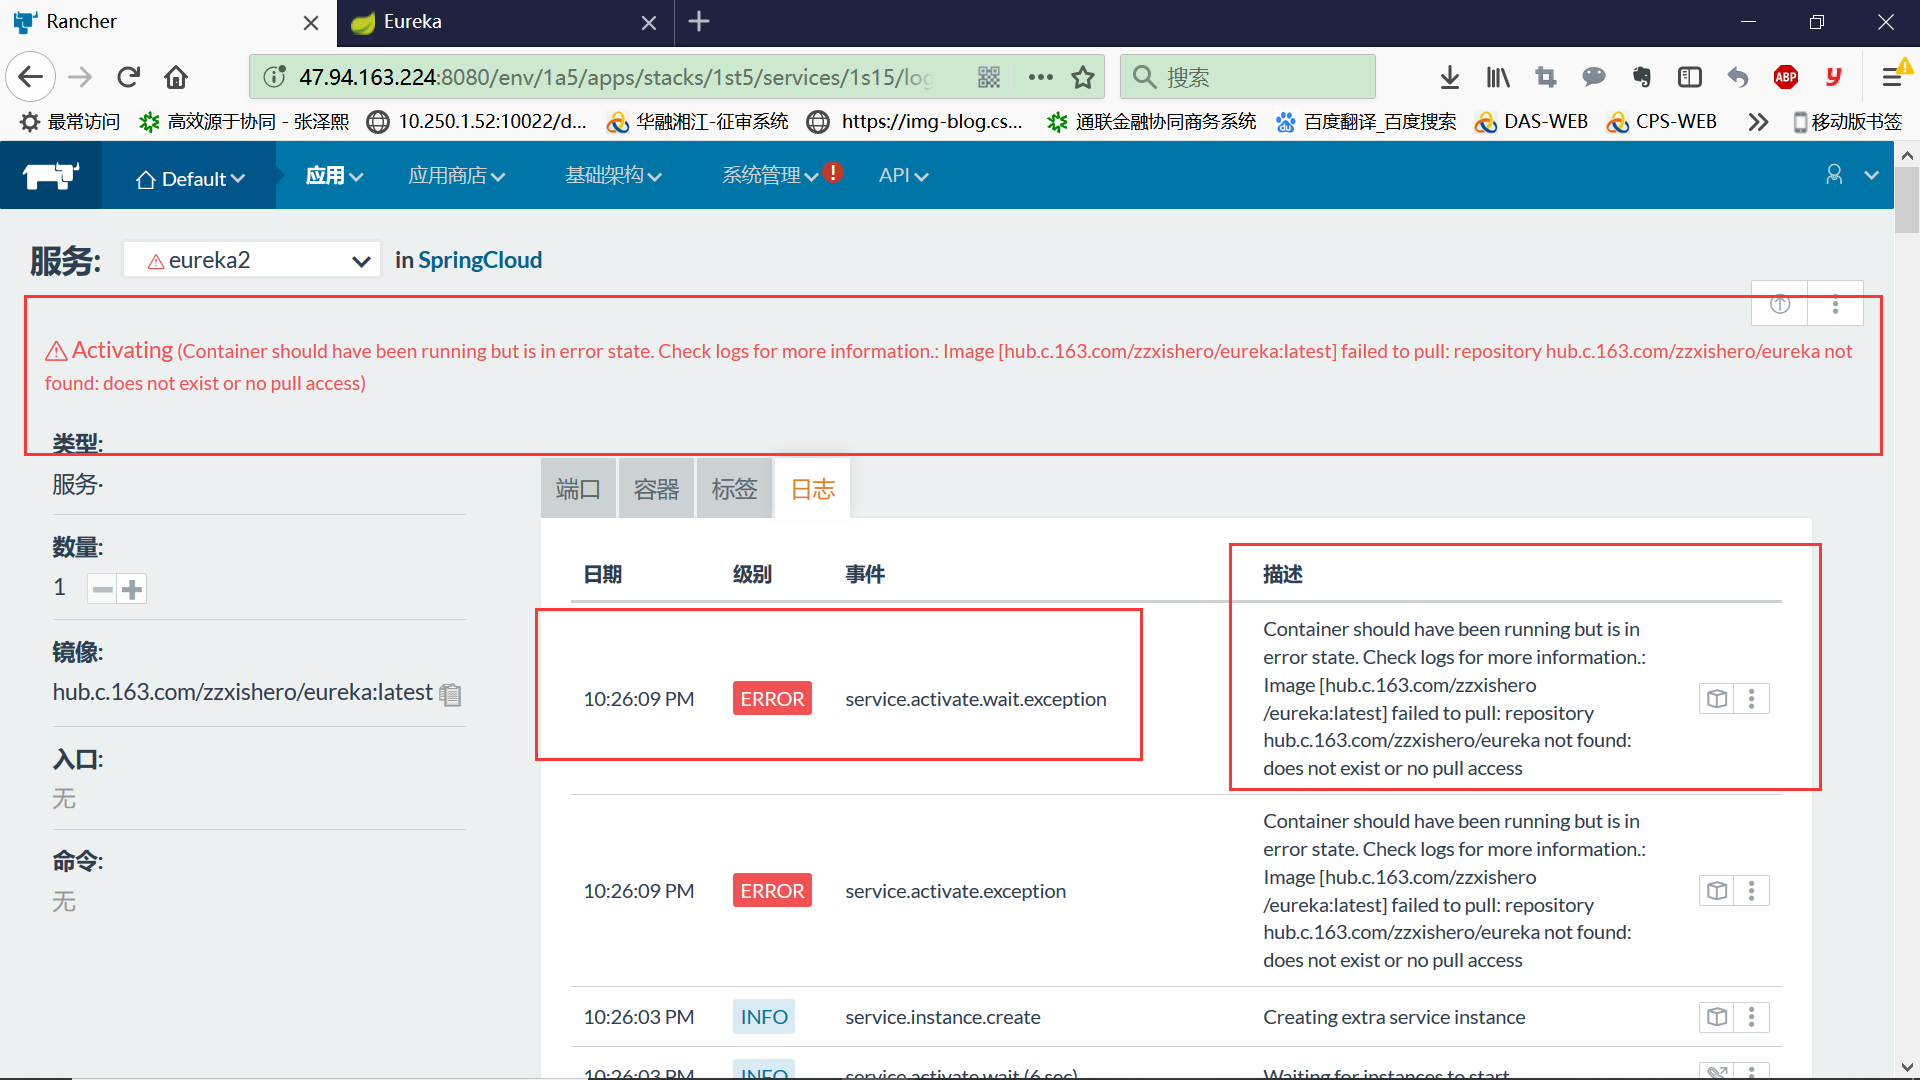Open three-dot menu for service.activate.wait.exception row
The image size is (1920, 1080).
pyautogui.click(x=1752, y=698)
